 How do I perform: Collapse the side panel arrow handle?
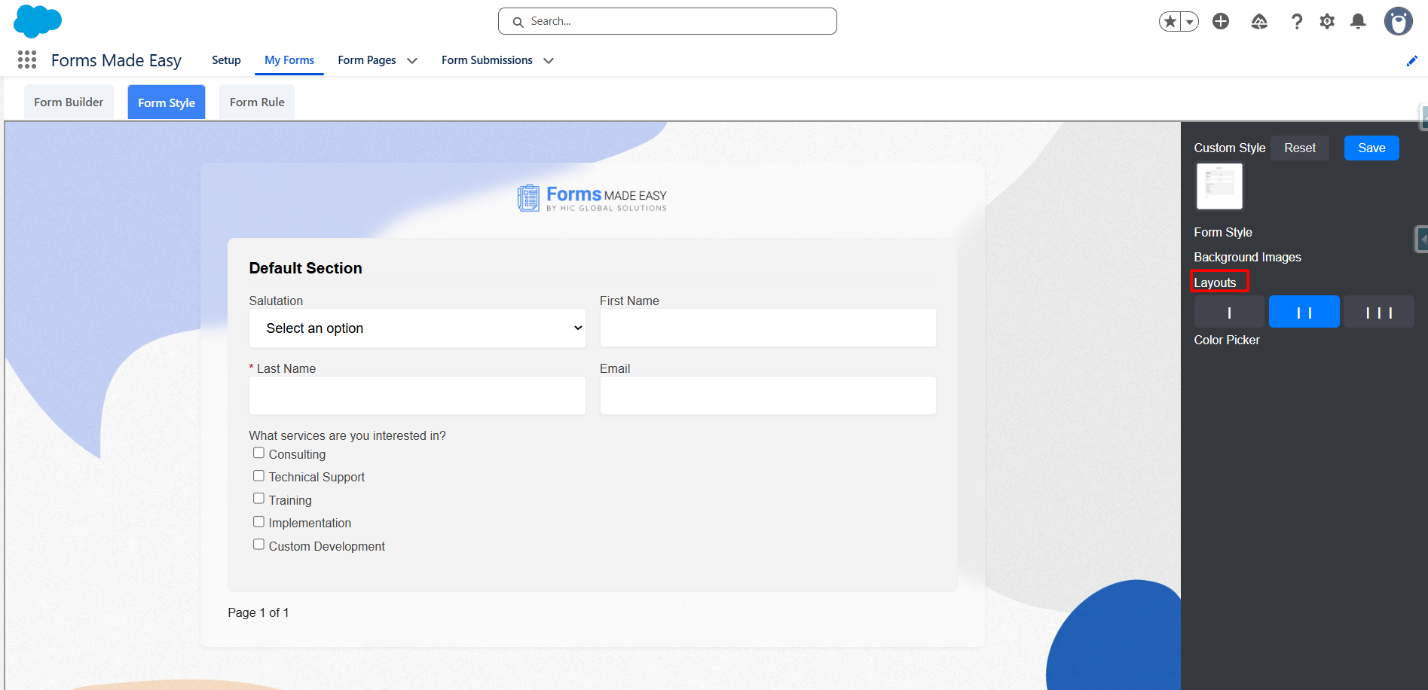(x=1421, y=239)
